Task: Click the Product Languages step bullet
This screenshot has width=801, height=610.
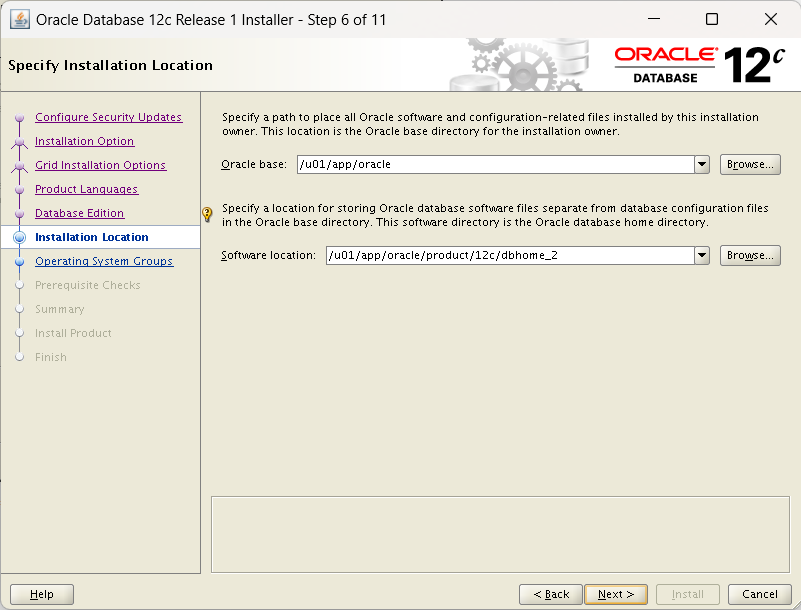Action: tap(19, 190)
